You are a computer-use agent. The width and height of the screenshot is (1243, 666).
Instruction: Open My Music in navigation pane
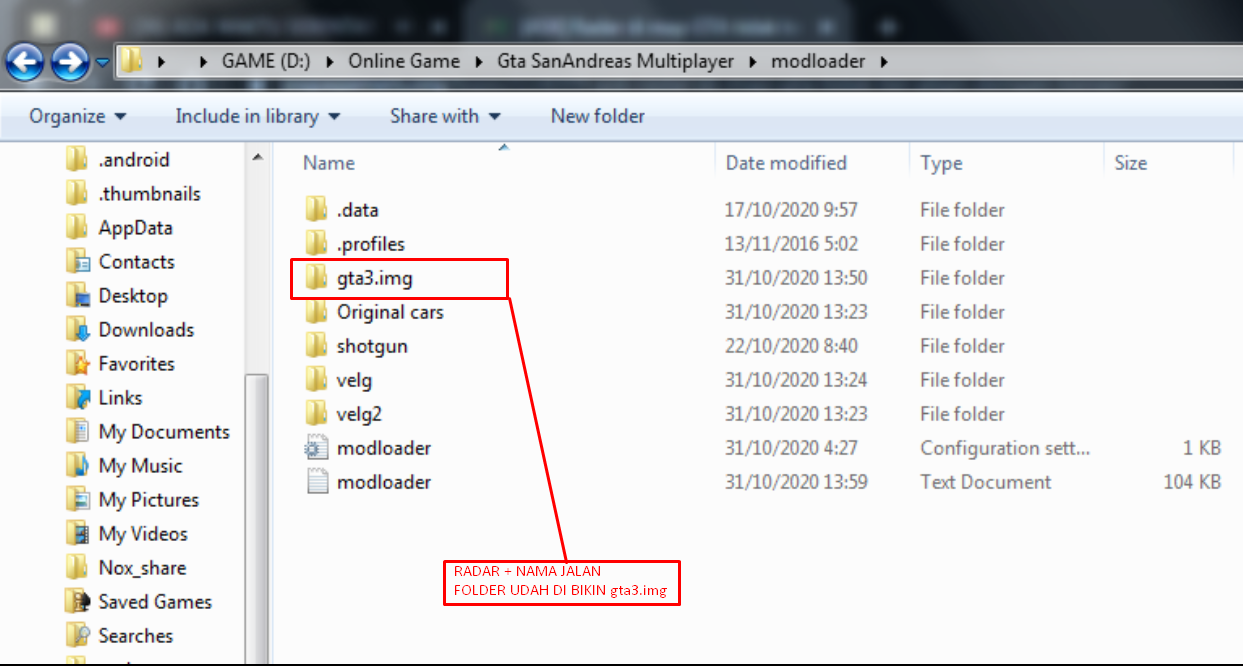[x=141, y=466]
